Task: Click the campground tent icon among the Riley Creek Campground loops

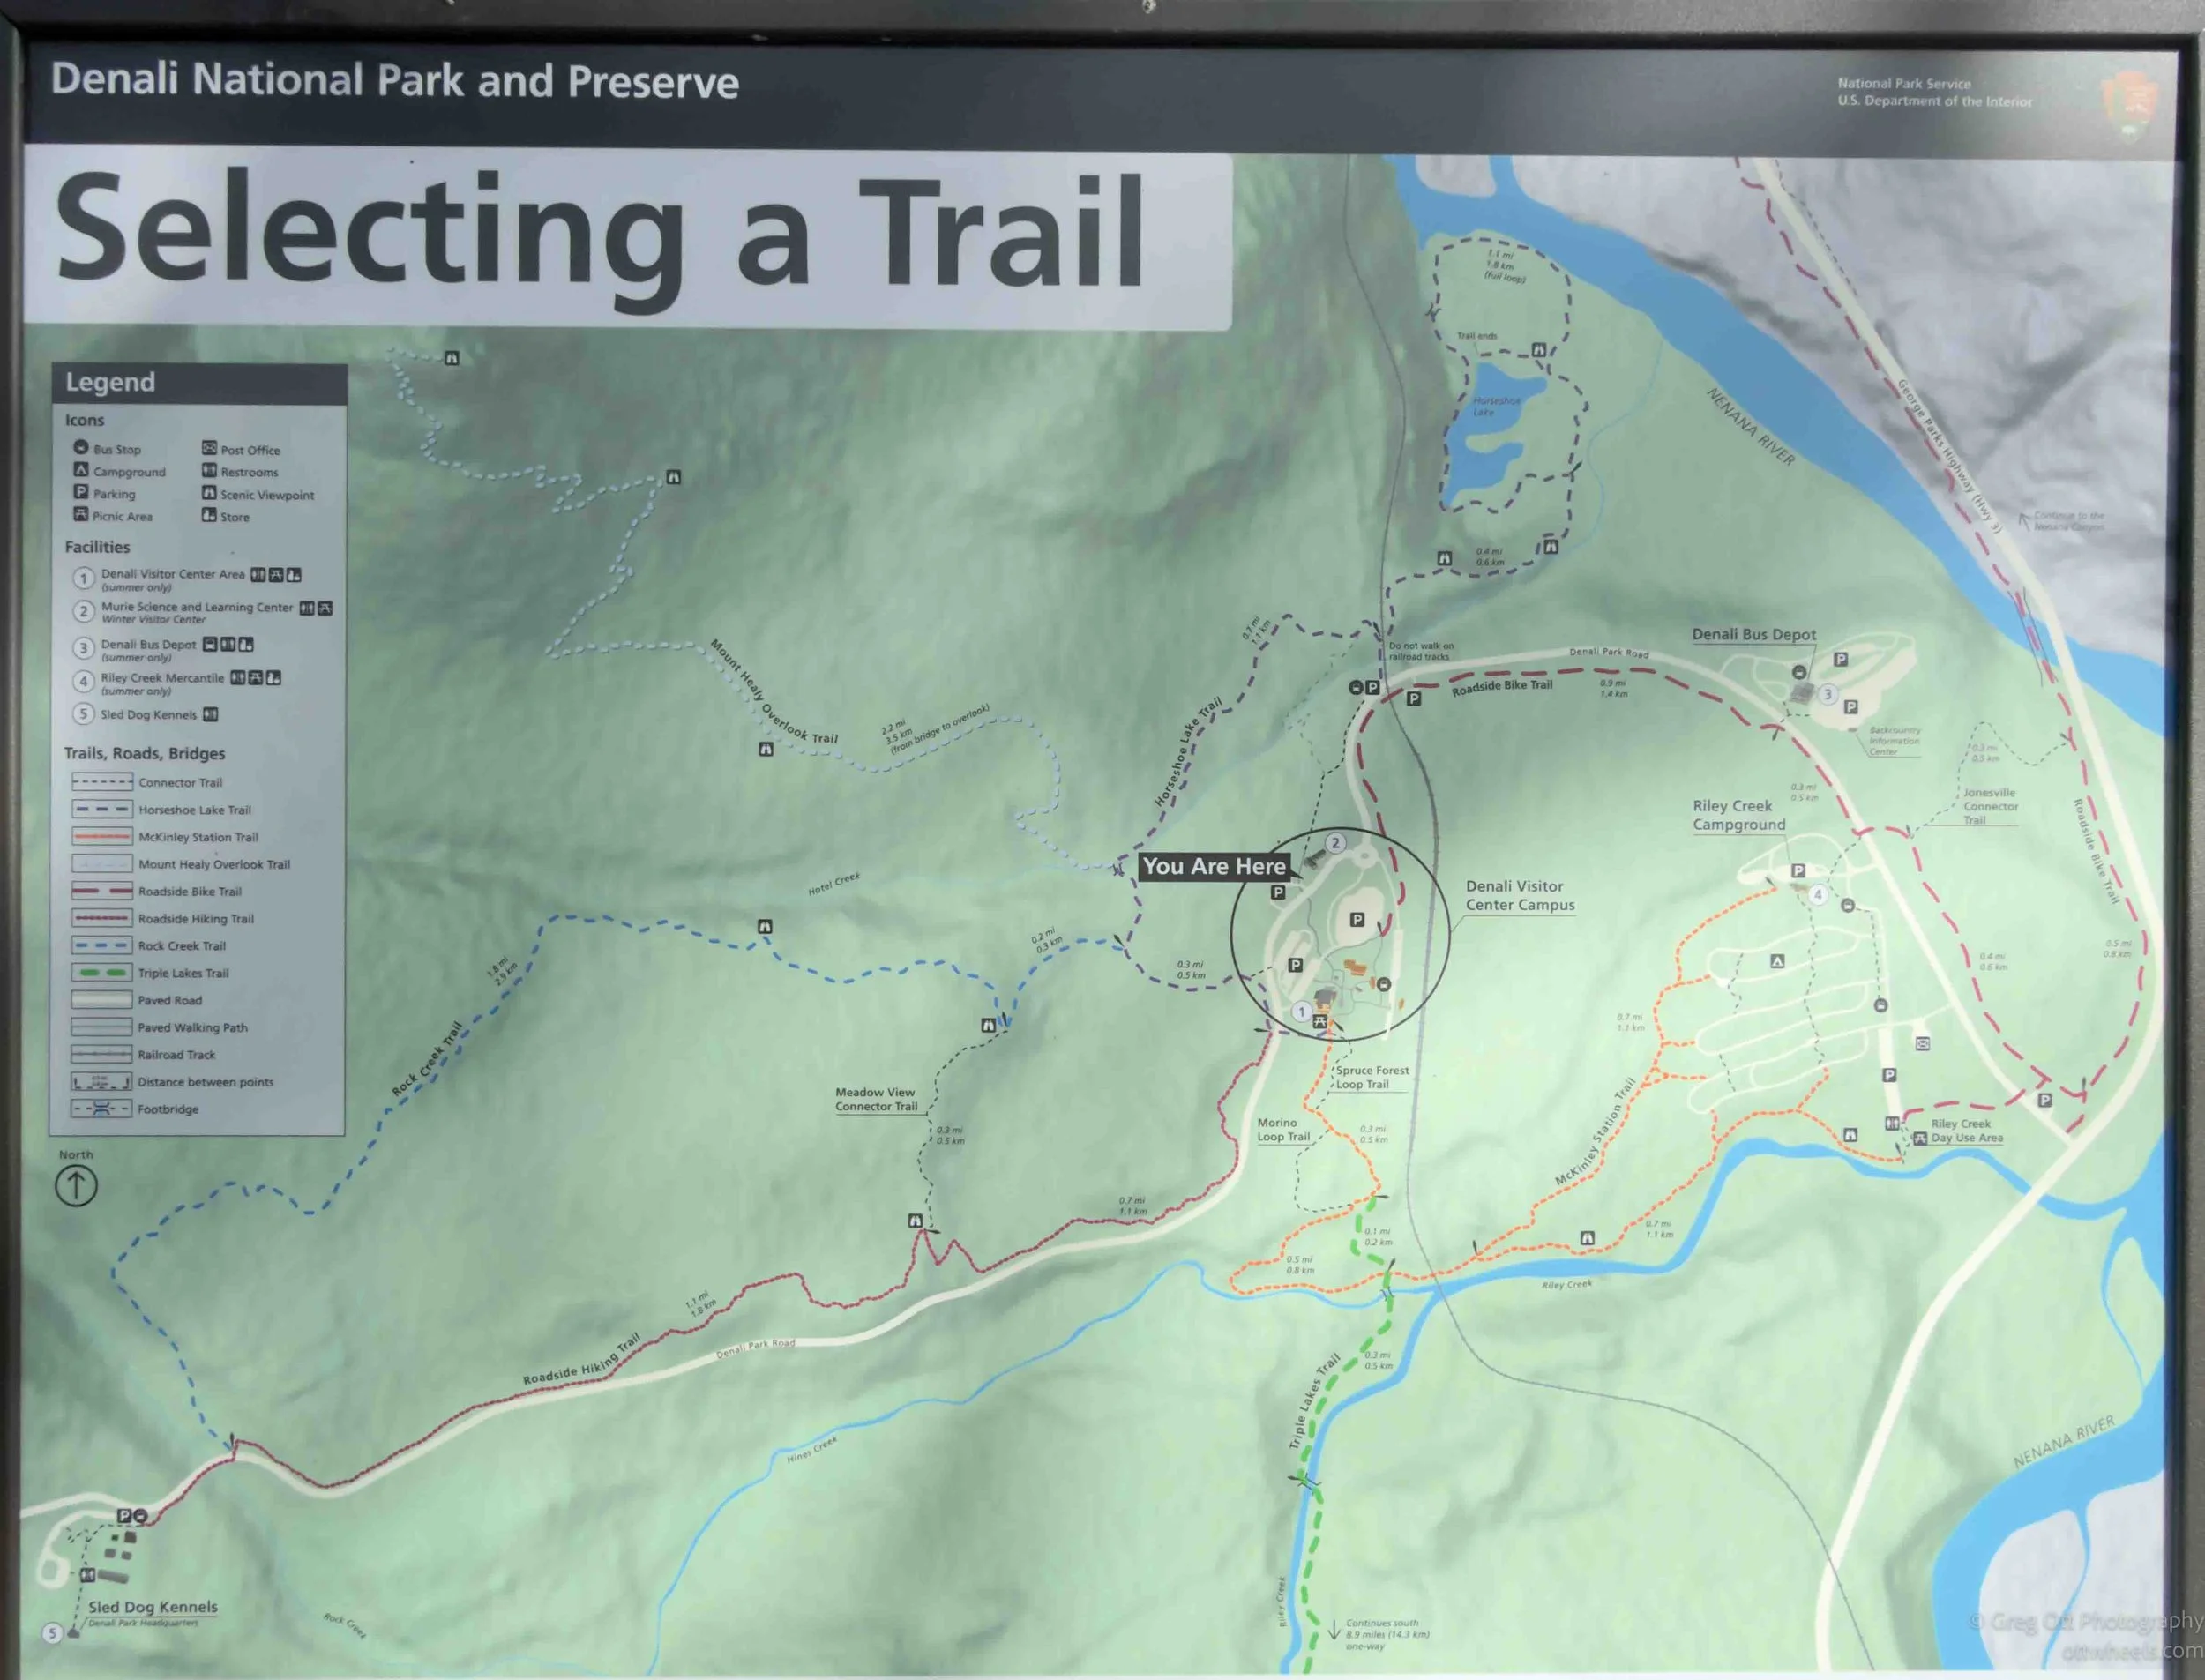Action: pos(1777,961)
